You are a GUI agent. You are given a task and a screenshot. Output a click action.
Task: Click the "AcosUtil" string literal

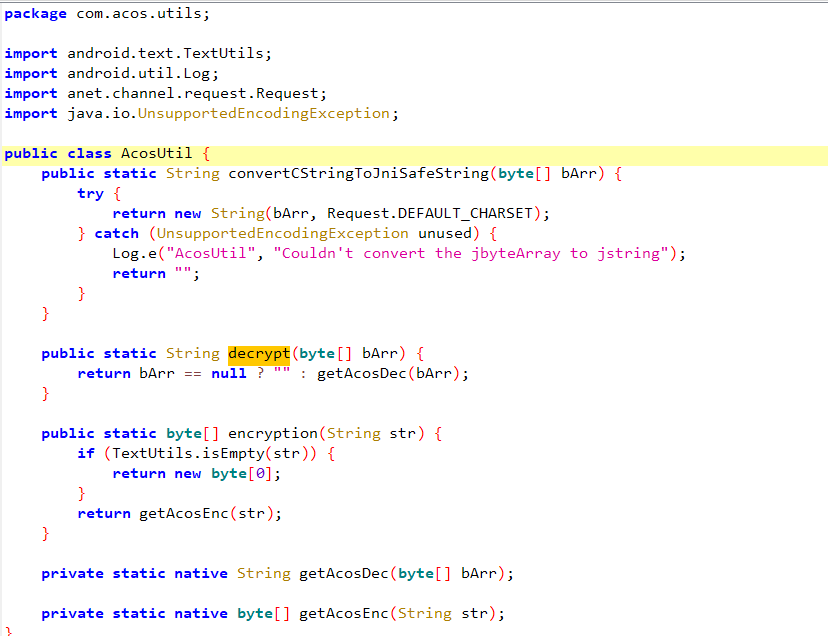tap(214, 253)
